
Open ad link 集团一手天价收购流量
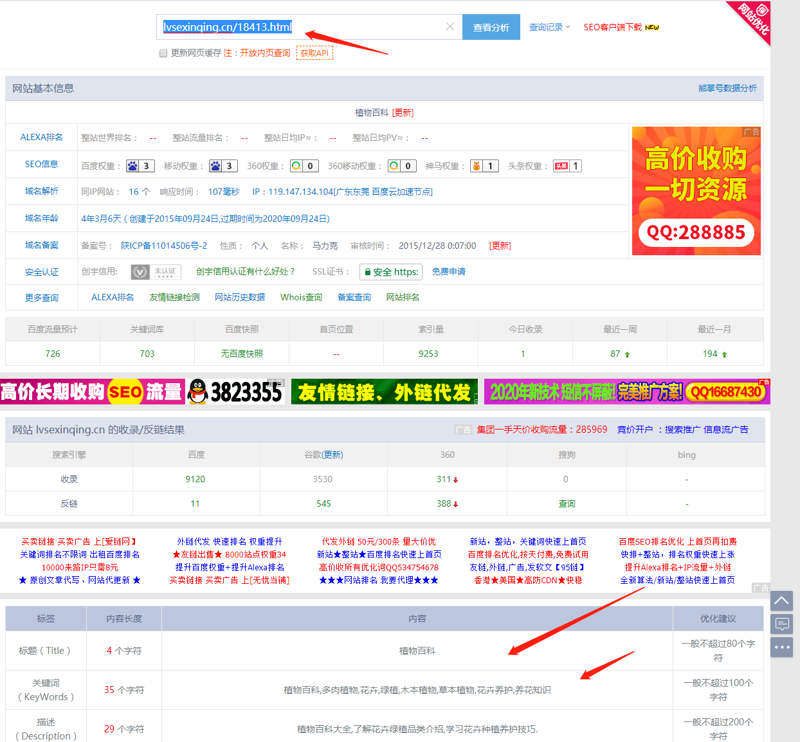click(542, 430)
